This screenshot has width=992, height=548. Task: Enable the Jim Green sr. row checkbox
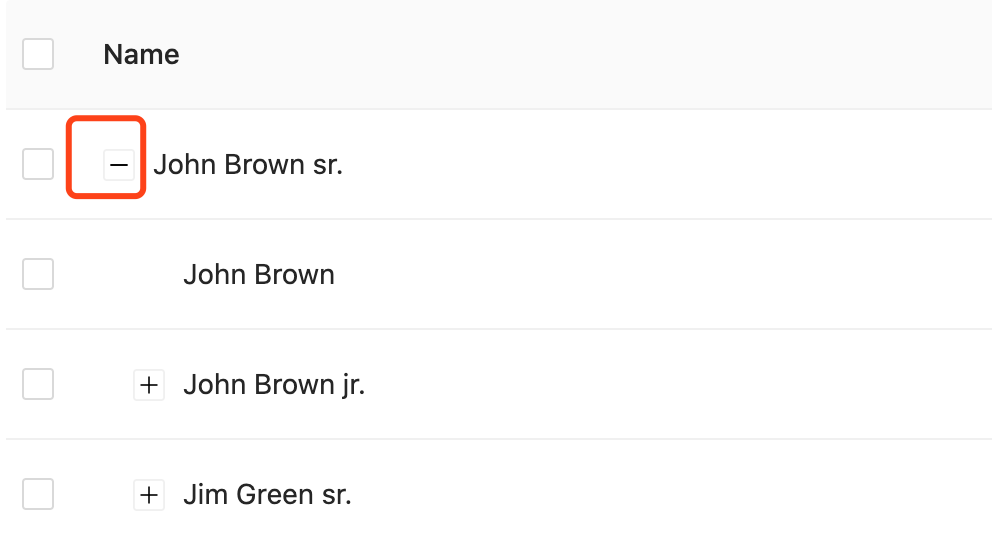pos(38,494)
